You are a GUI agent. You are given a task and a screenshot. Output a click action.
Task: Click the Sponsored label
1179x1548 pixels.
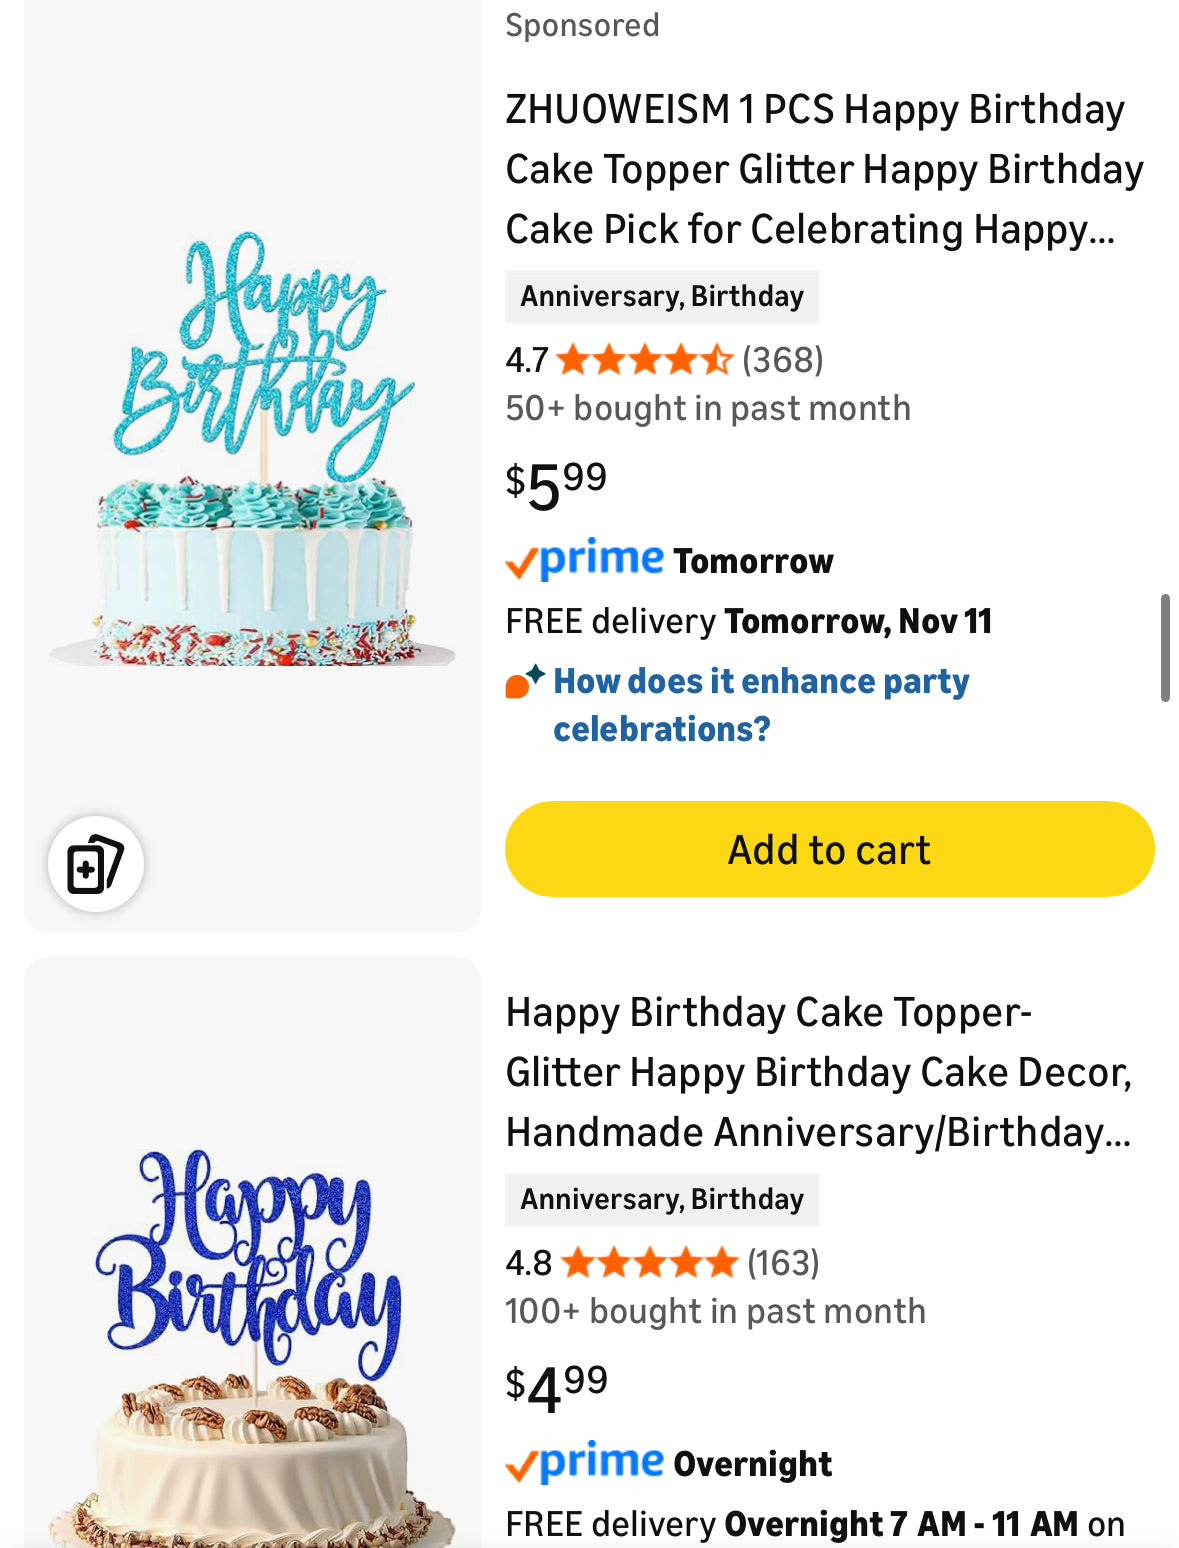point(582,25)
